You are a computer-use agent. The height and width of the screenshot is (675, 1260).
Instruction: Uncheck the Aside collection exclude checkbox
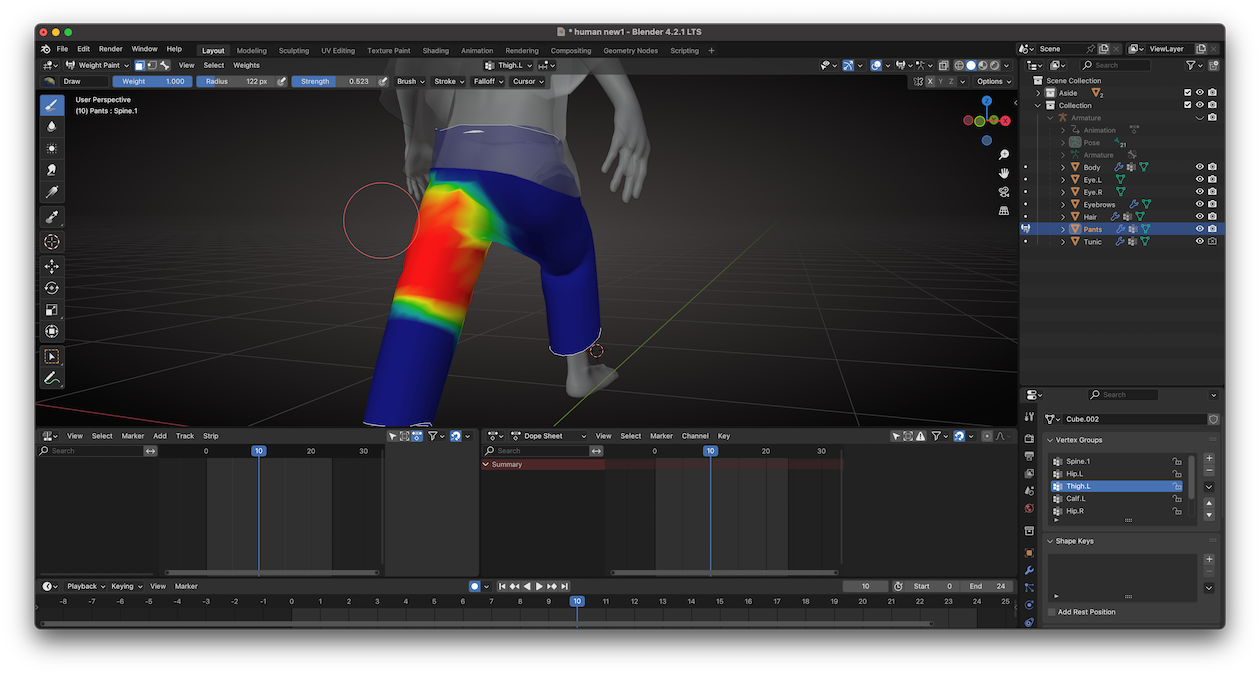(1187, 93)
